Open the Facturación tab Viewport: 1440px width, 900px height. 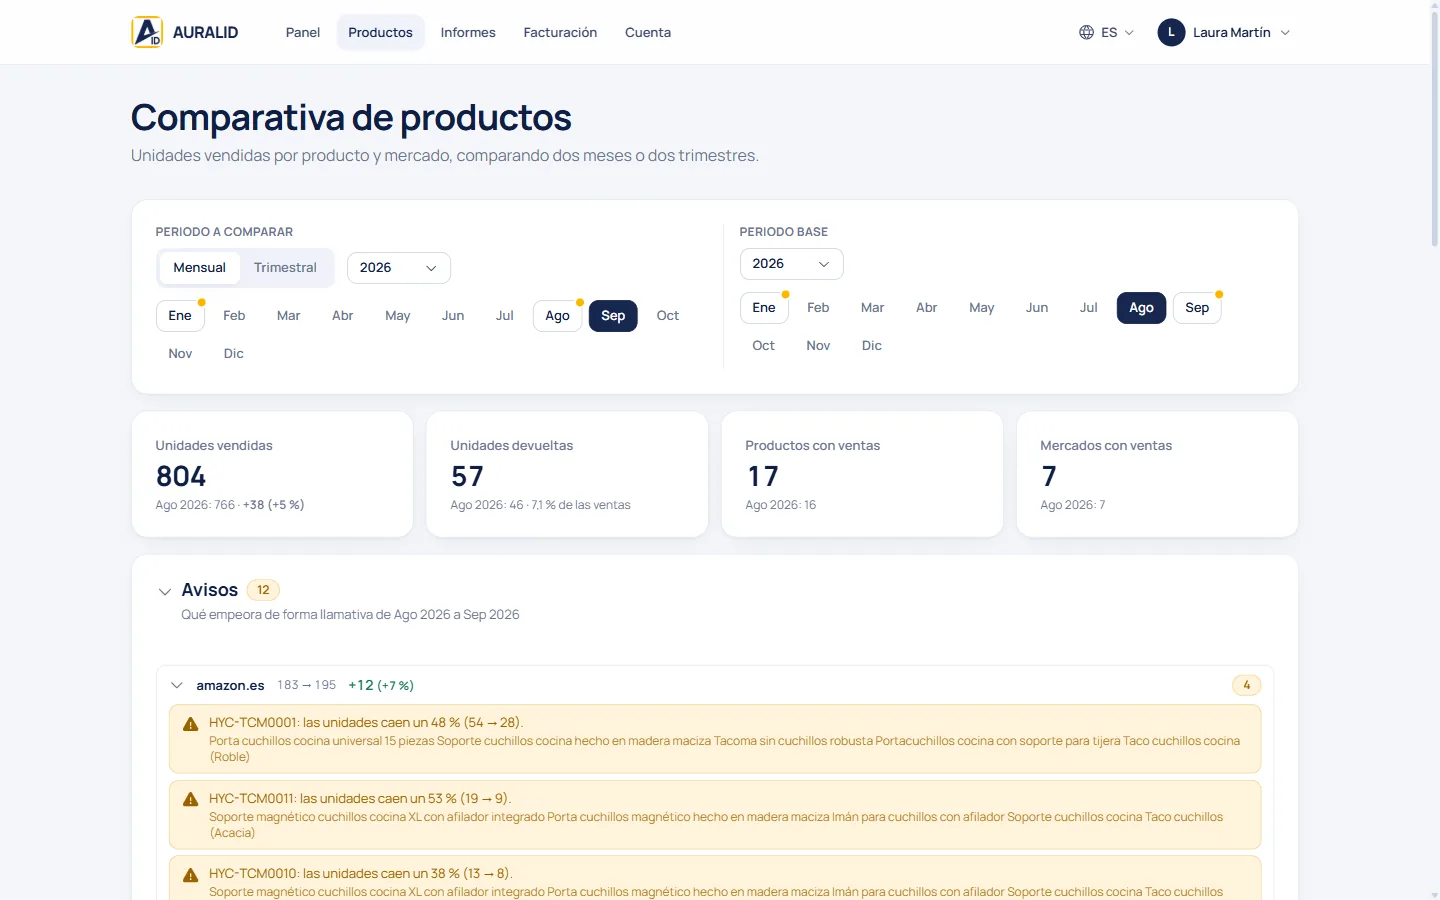point(560,32)
